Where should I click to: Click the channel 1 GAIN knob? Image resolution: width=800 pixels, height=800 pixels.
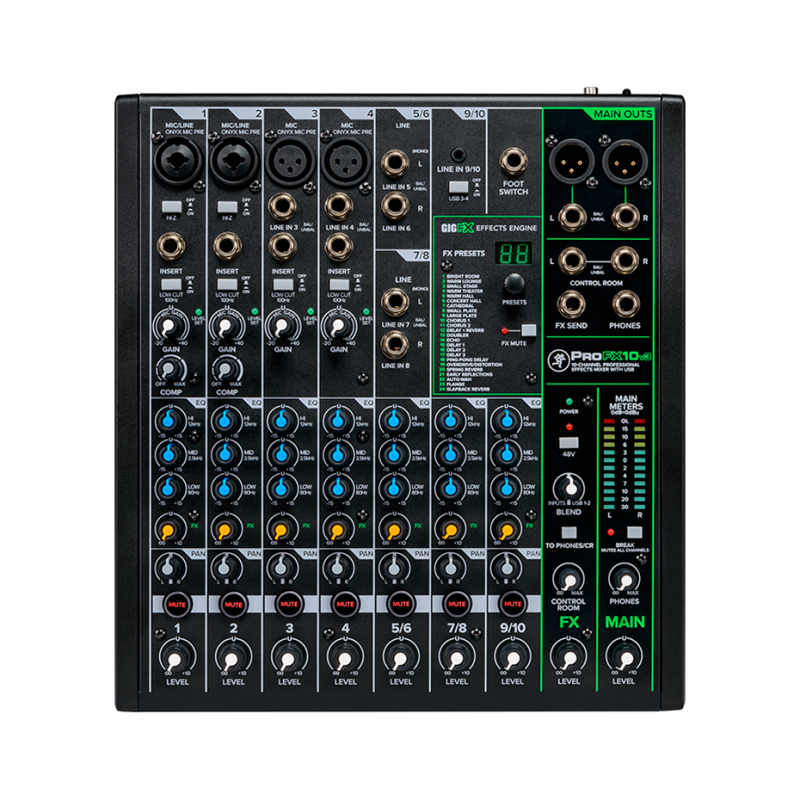click(x=170, y=326)
